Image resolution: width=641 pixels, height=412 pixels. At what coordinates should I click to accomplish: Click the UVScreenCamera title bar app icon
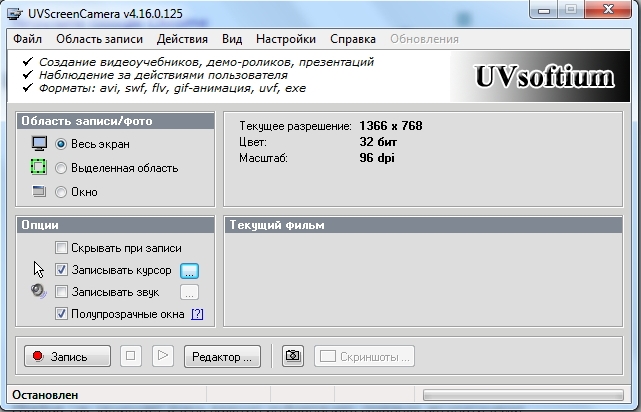coord(15,14)
